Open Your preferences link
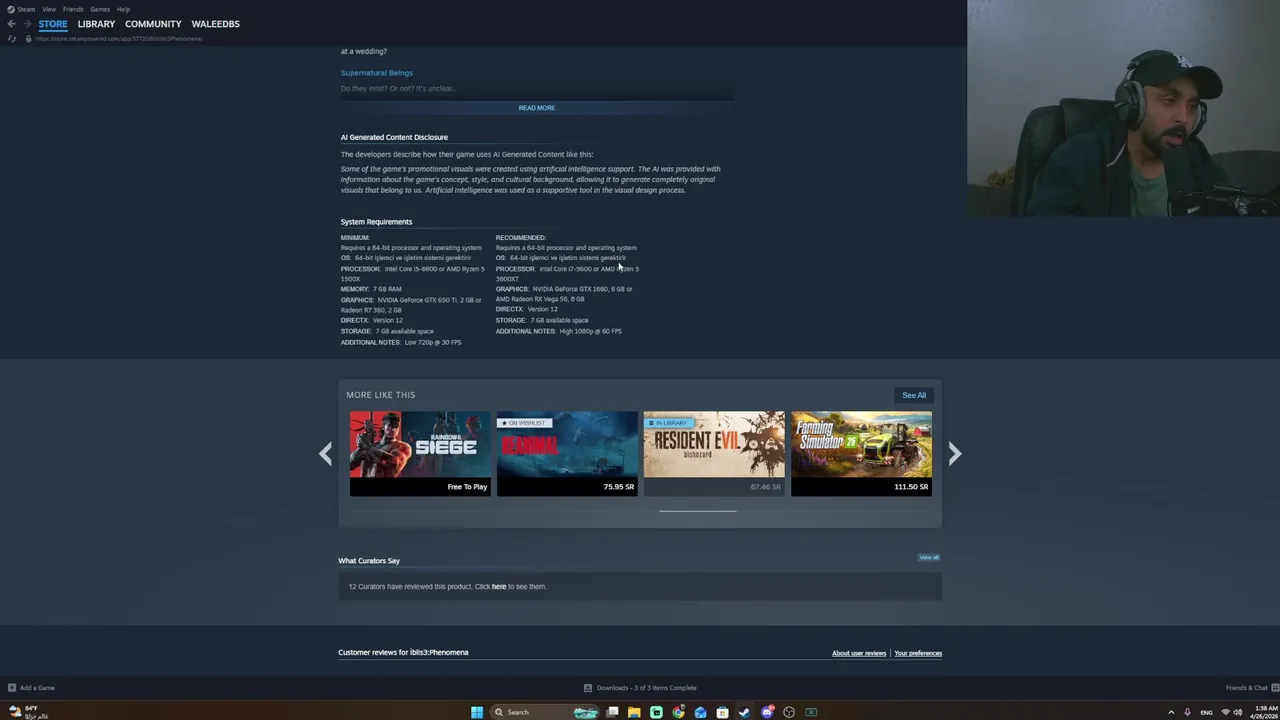 [x=918, y=653]
